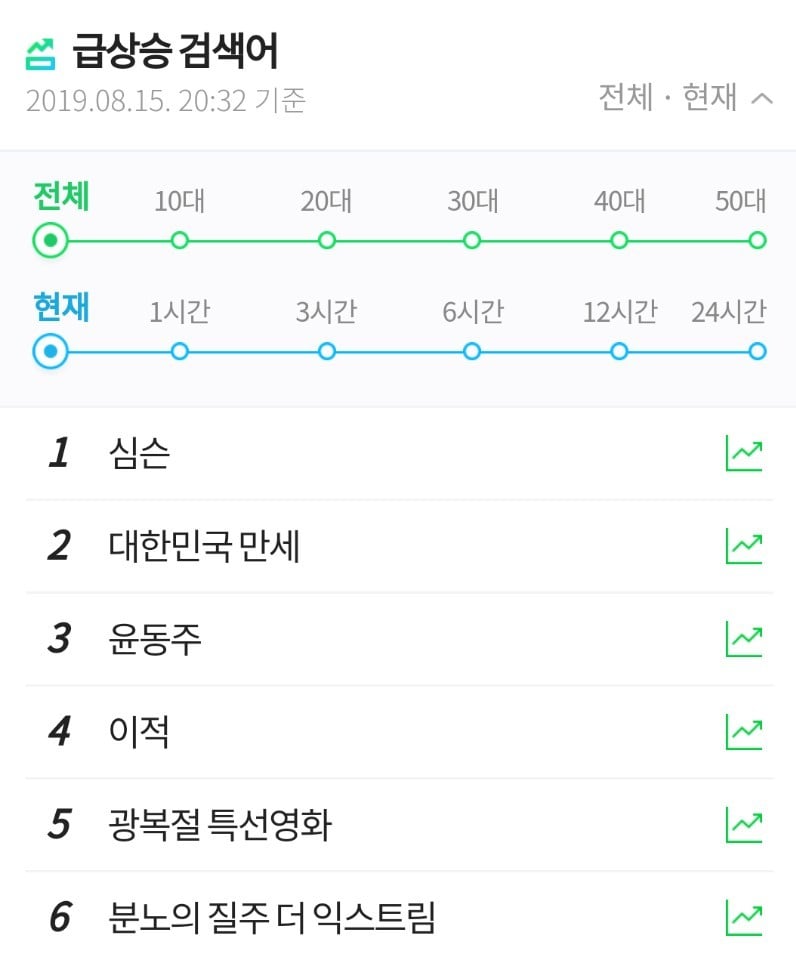Screen dimensions: 796x960
Task: Pick the 24시간 time range option
Action: coord(757,351)
